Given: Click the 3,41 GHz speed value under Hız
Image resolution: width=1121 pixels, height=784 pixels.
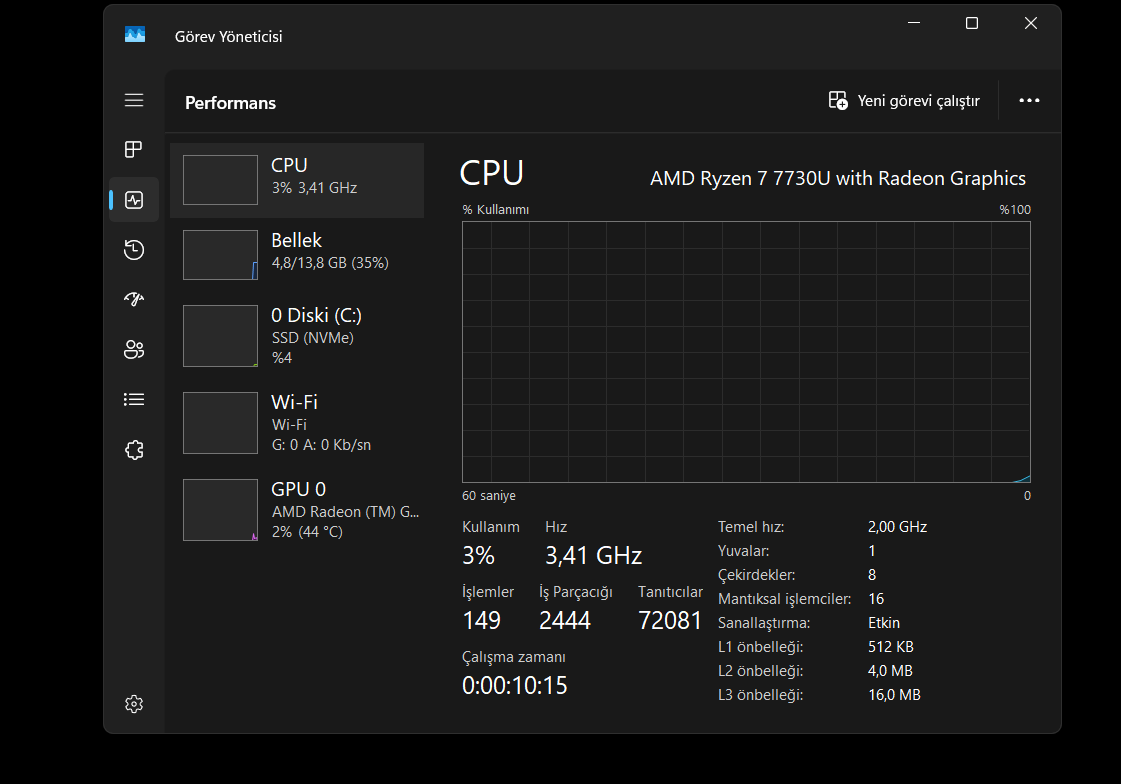Looking at the screenshot, I should click(x=593, y=555).
